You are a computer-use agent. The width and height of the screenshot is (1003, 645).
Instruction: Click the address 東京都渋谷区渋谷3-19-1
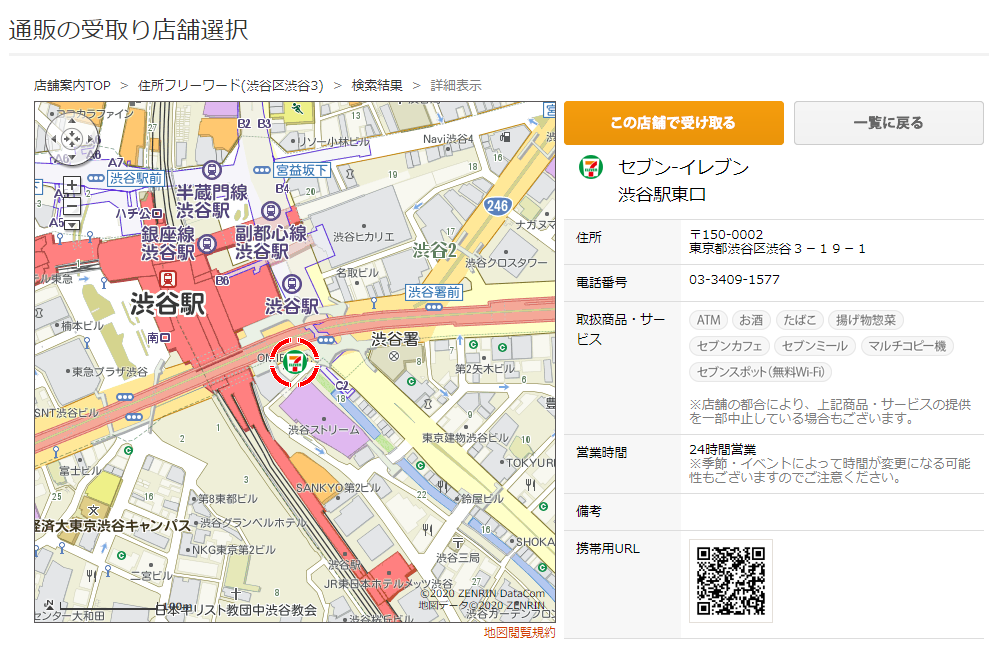coord(777,248)
